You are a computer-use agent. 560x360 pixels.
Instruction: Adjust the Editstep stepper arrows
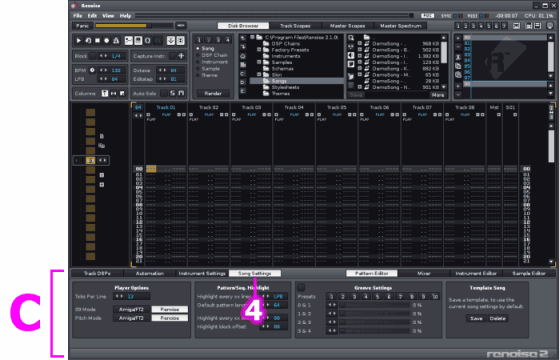coord(162,79)
